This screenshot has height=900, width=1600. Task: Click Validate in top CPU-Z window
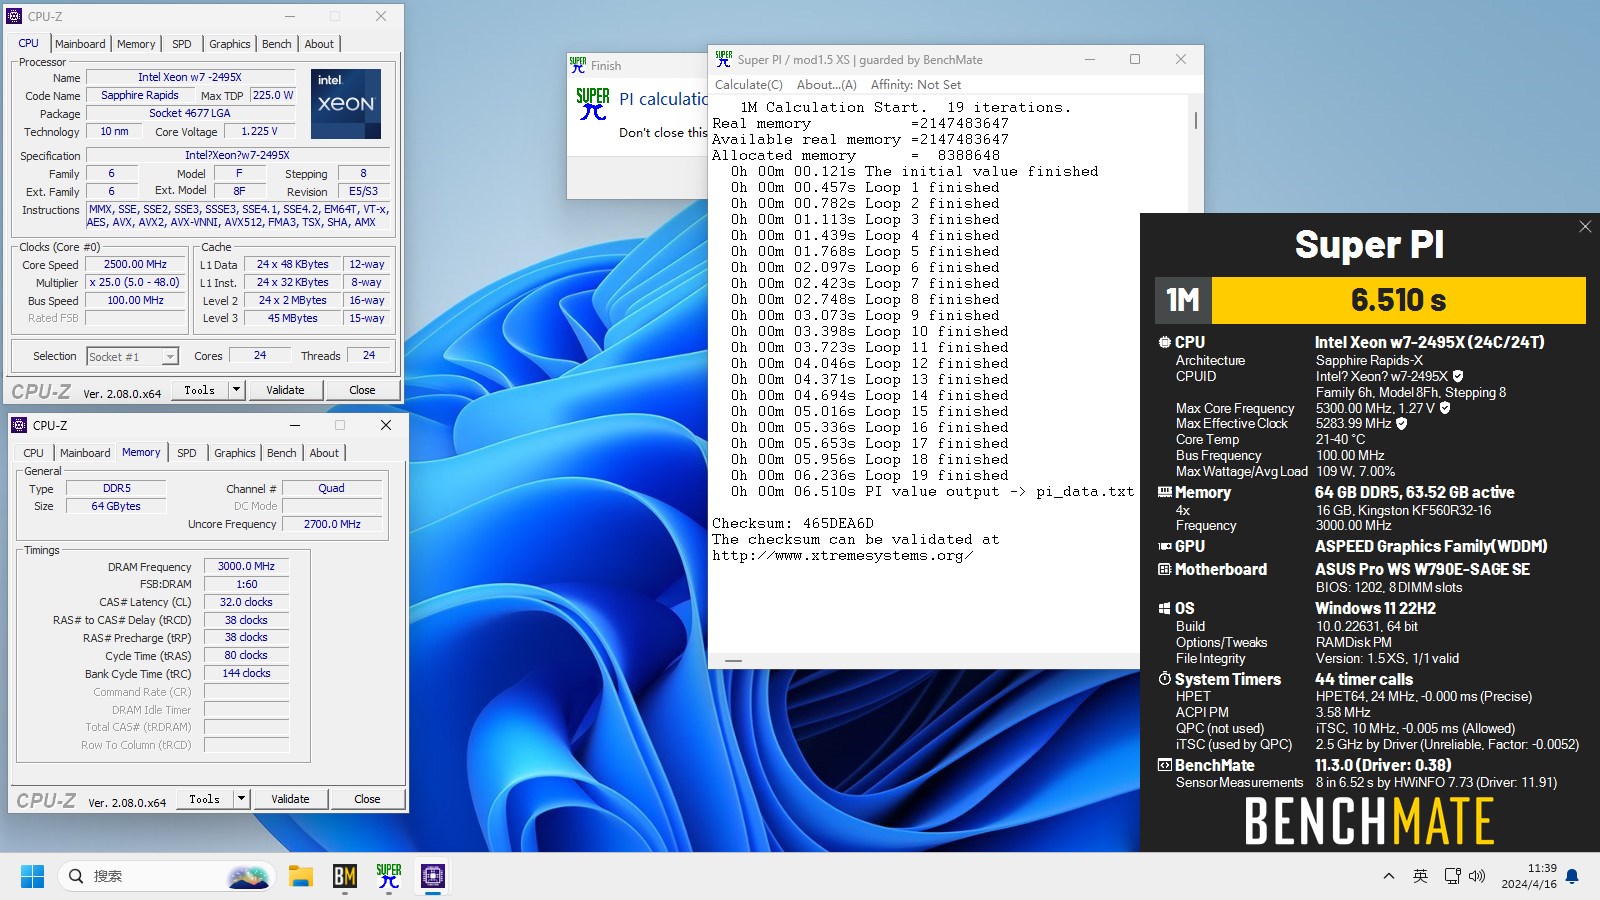(285, 390)
